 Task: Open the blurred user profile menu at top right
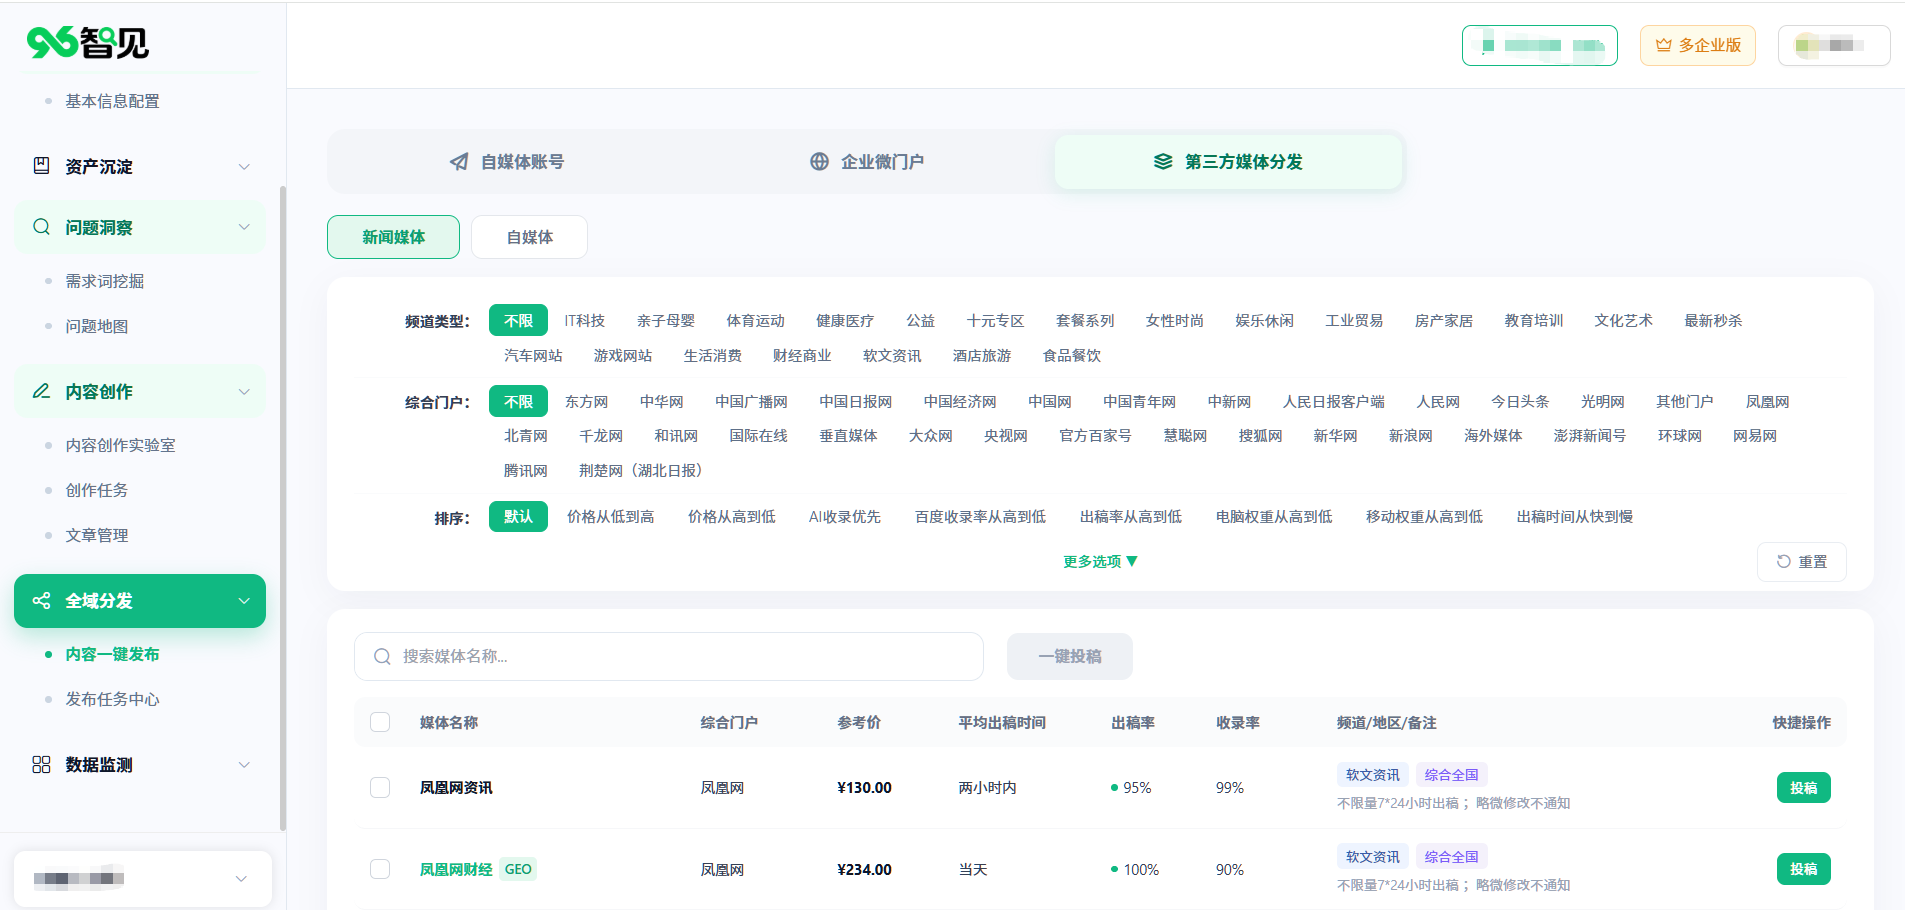(x=1834, y=45)
